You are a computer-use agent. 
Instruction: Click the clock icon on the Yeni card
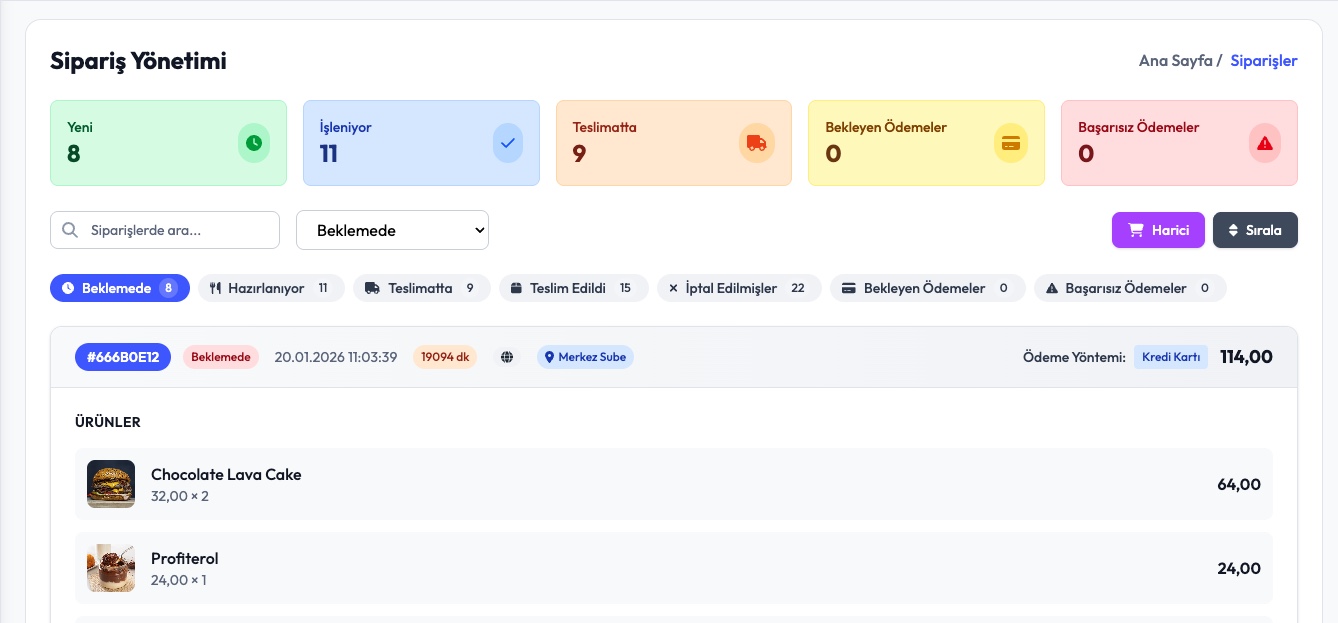coord(254,143)
